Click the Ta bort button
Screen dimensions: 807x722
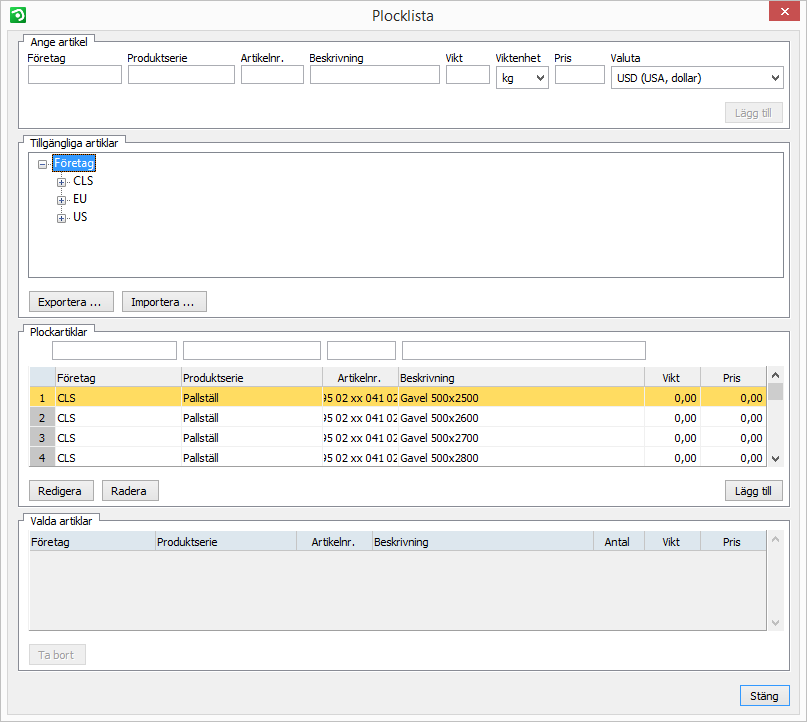pos(57,655)
